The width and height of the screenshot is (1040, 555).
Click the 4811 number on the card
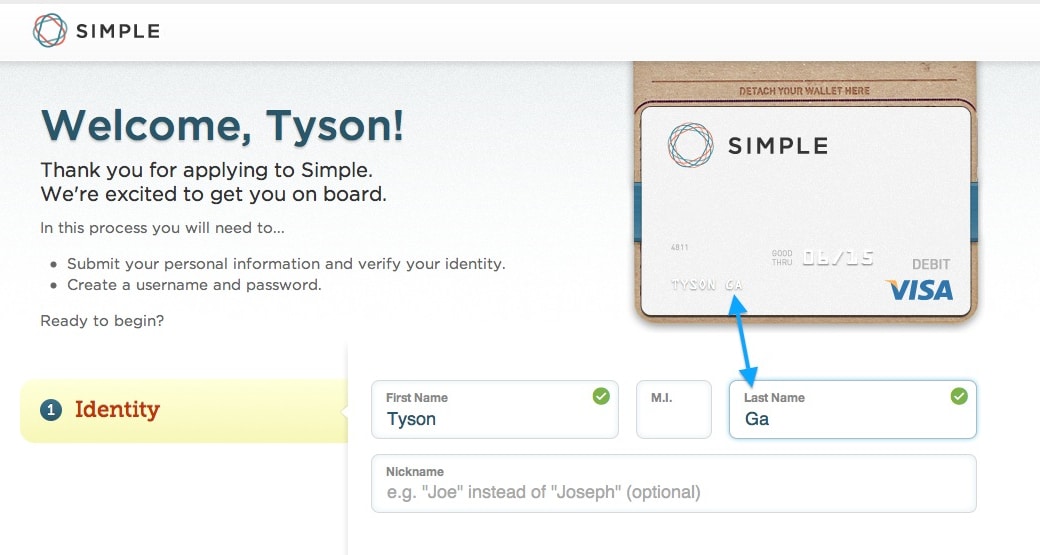pos(680,248)
